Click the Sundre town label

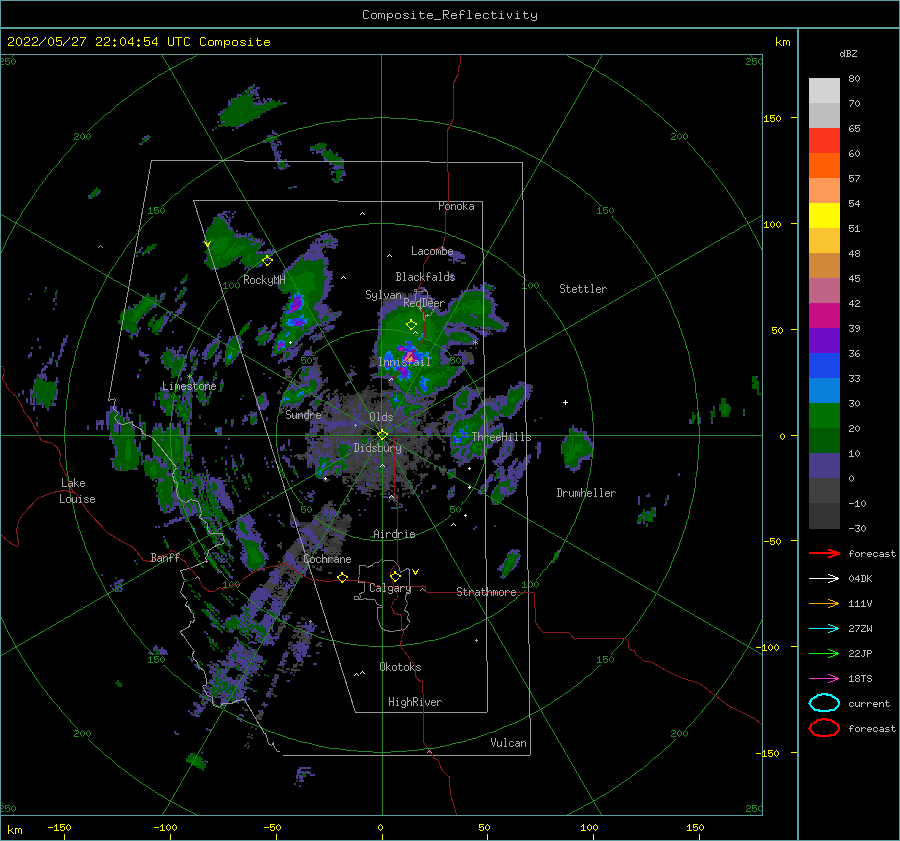(x=303, y=415)
